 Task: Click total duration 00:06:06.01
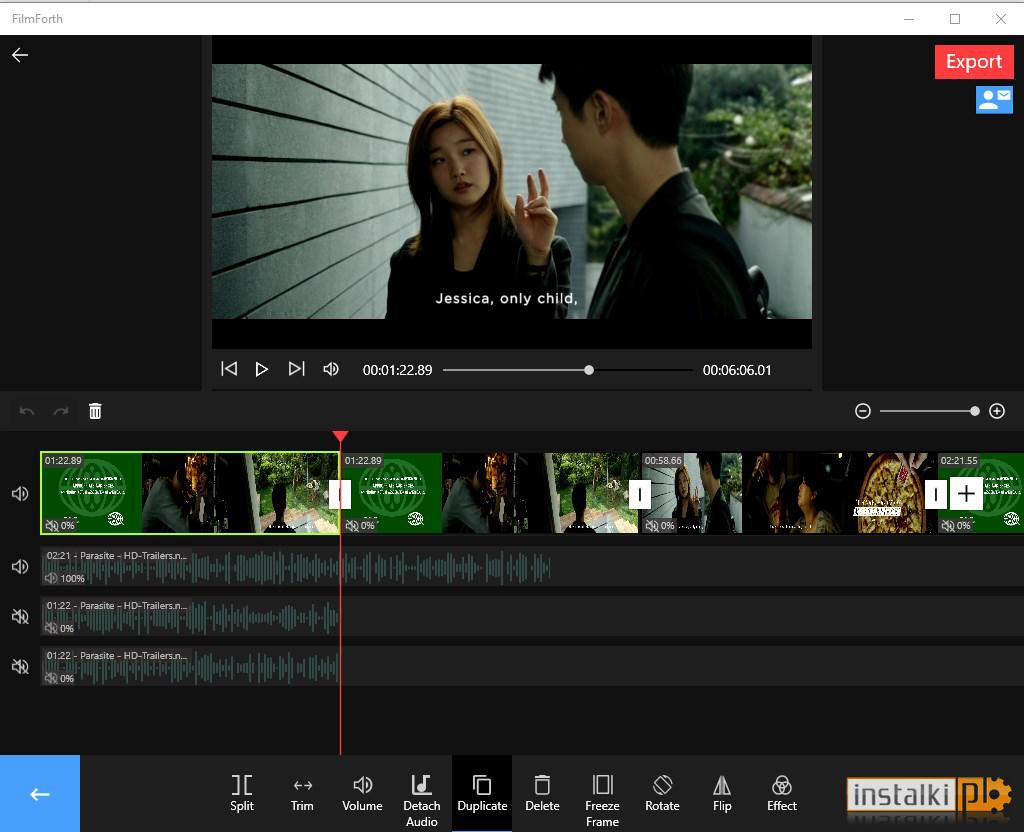click(737, 370)
